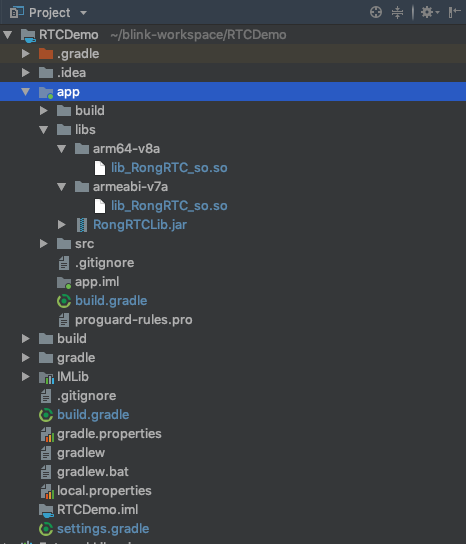Expand the .gradle folder
This screenshot has width=466, height=544.
click(25, 54)
